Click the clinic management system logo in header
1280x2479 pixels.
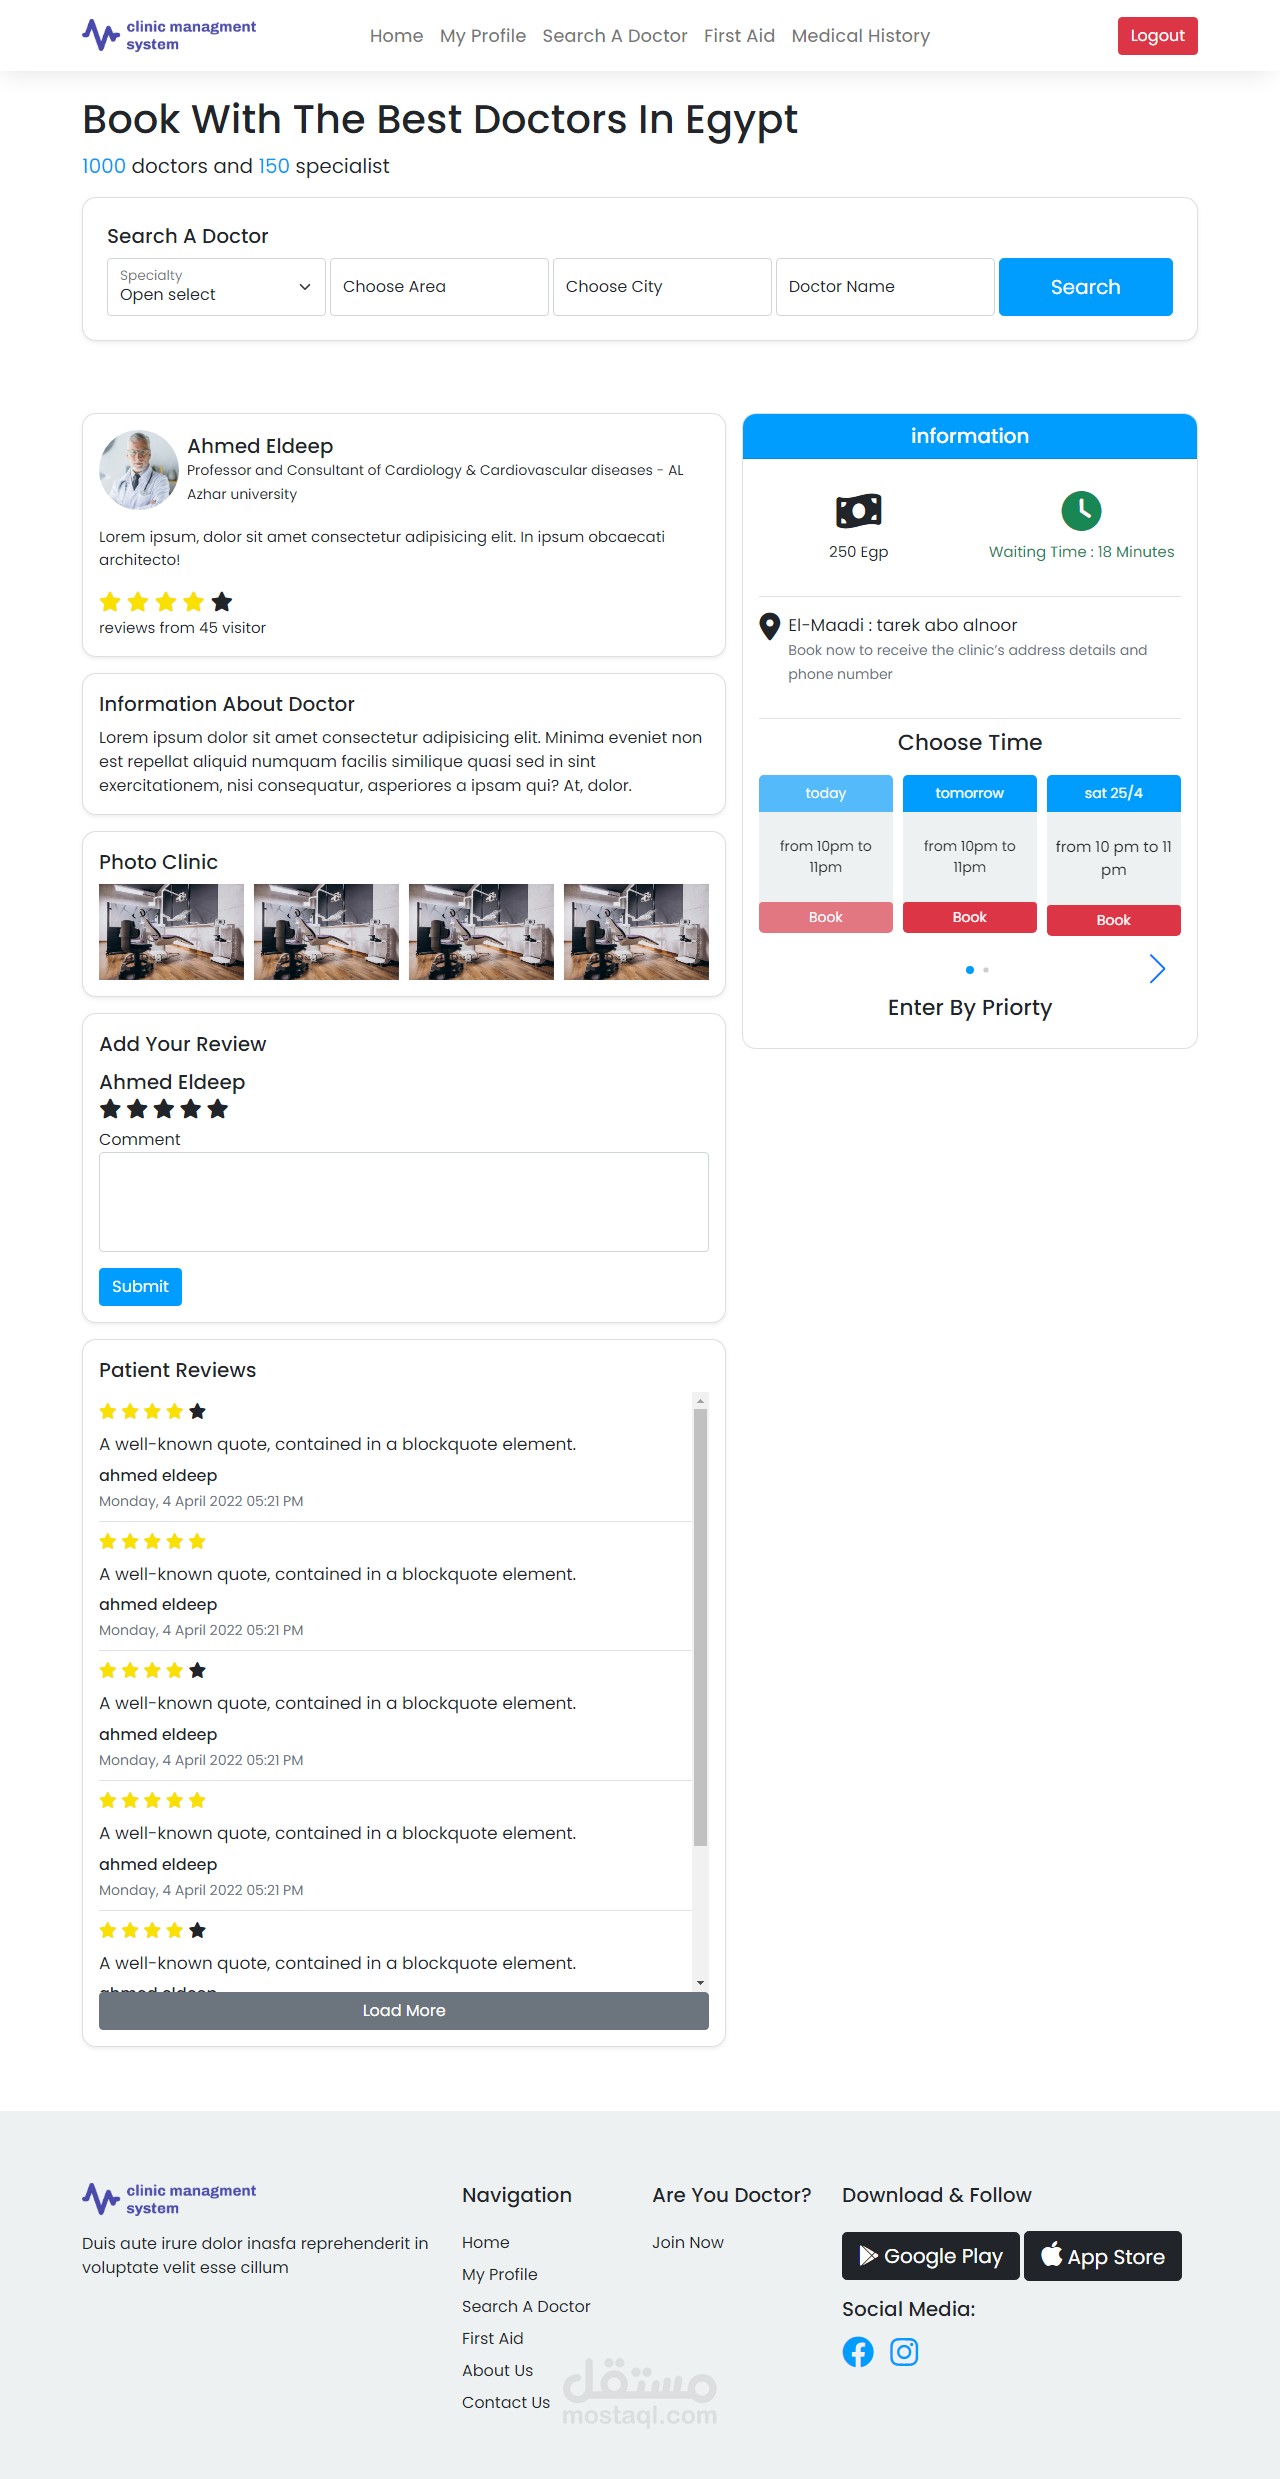click(x=169, y=35)
